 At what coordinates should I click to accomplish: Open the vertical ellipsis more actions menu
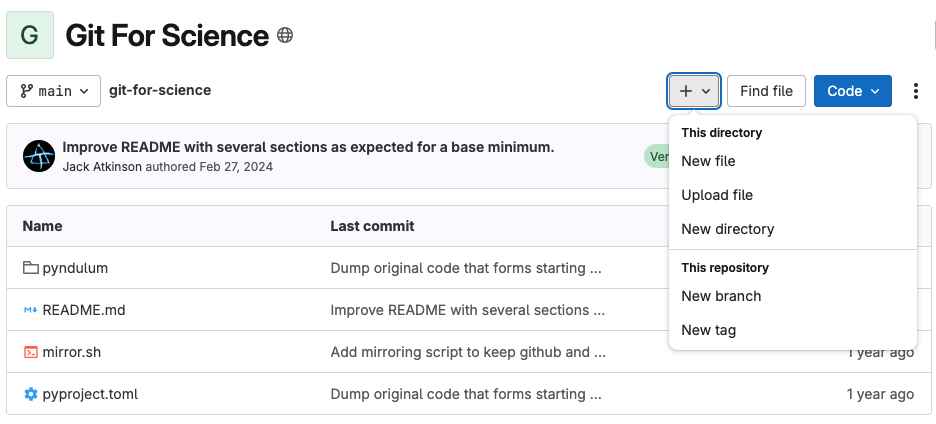point(916,91)
